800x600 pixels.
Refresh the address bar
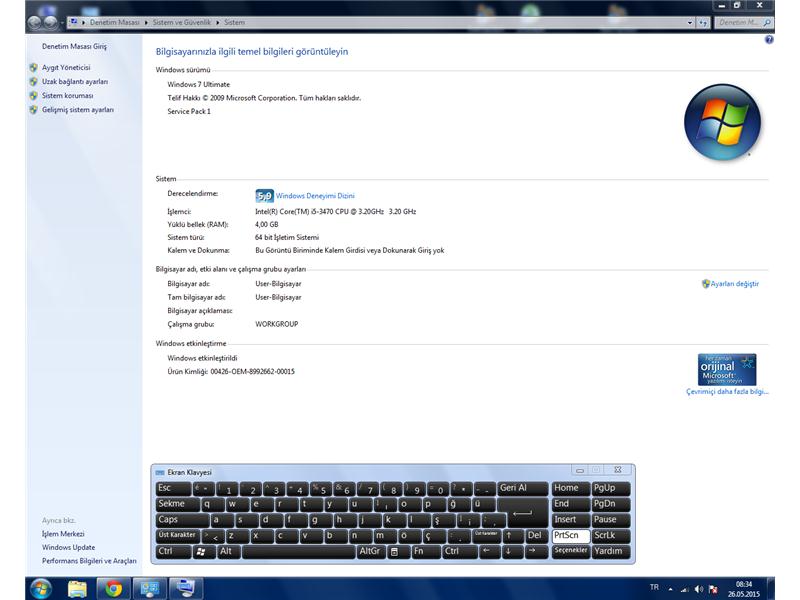[x=704, y=22]
